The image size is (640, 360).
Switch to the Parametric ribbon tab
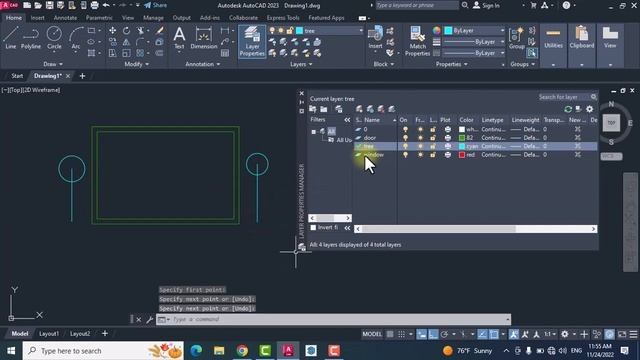tap(99, 18)
